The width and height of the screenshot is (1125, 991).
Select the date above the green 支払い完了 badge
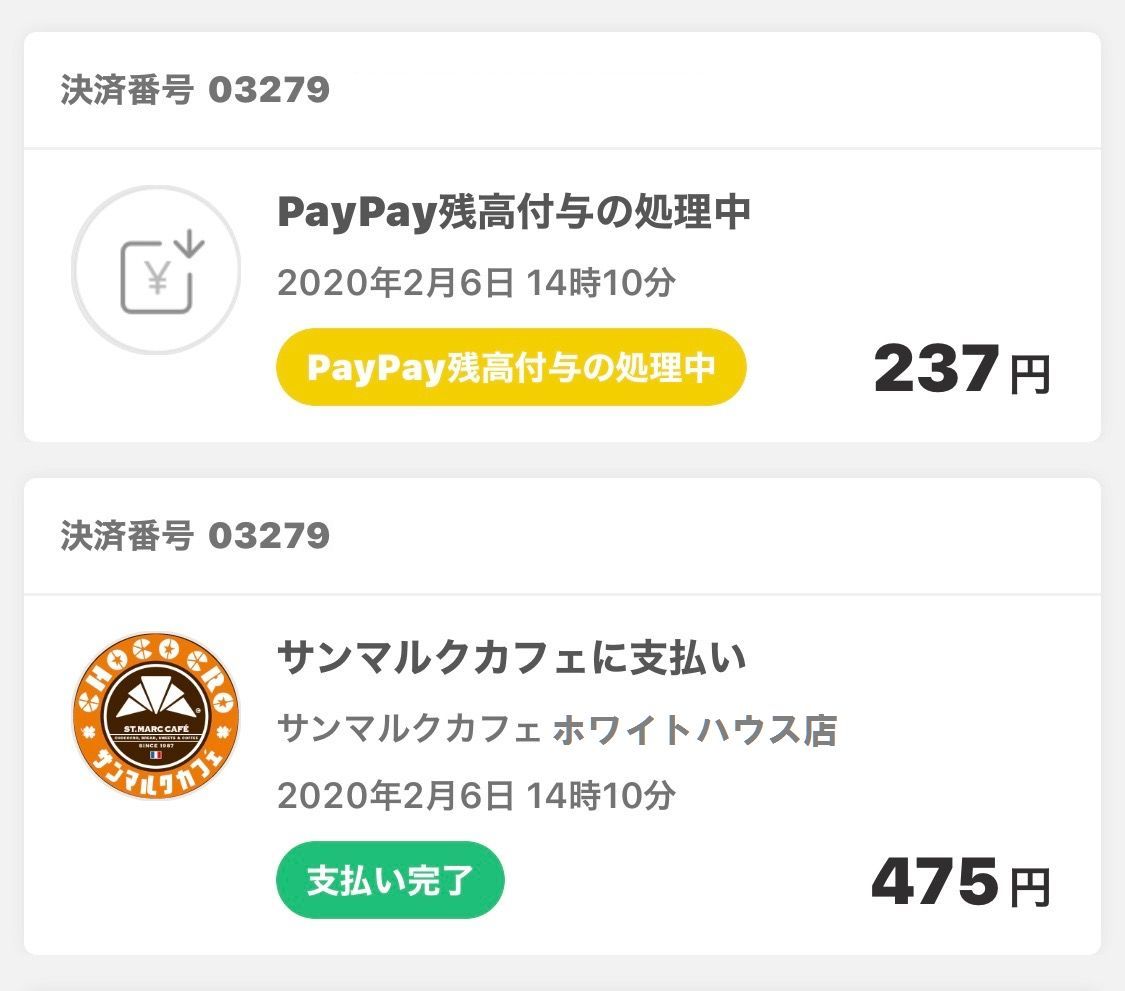tap(476, 796)
